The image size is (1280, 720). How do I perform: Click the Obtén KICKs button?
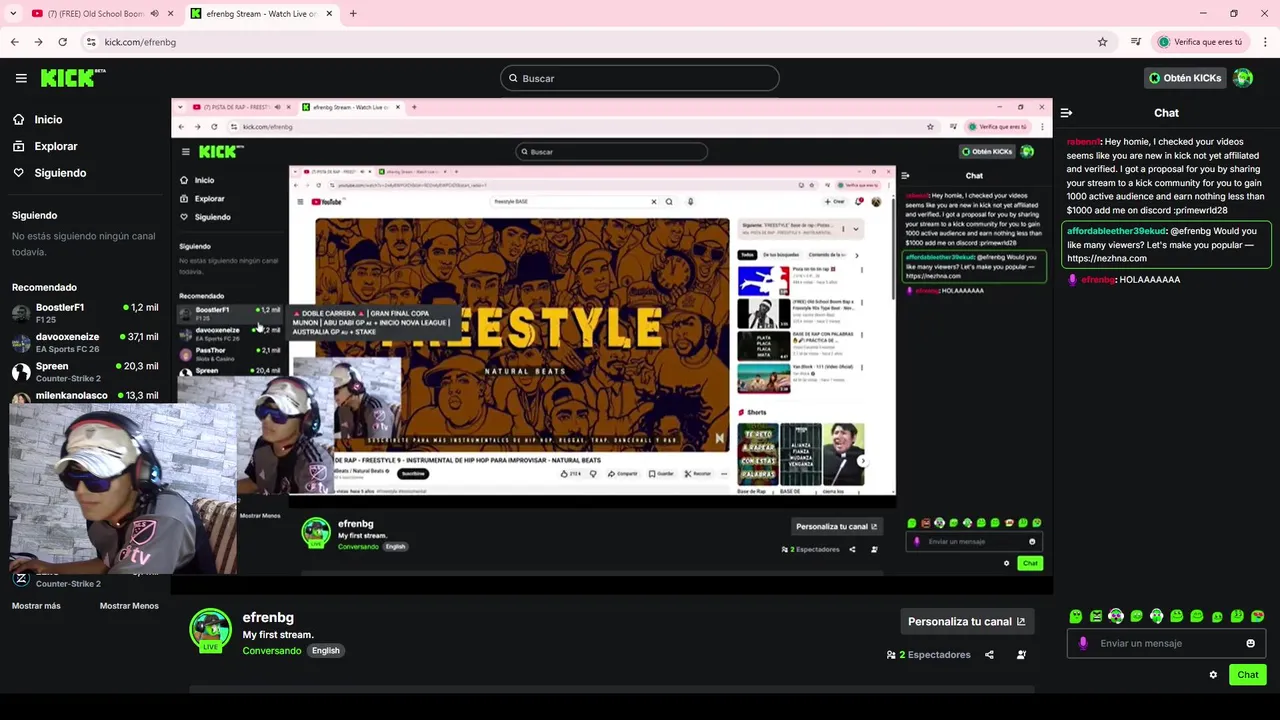click(1185, 78)
